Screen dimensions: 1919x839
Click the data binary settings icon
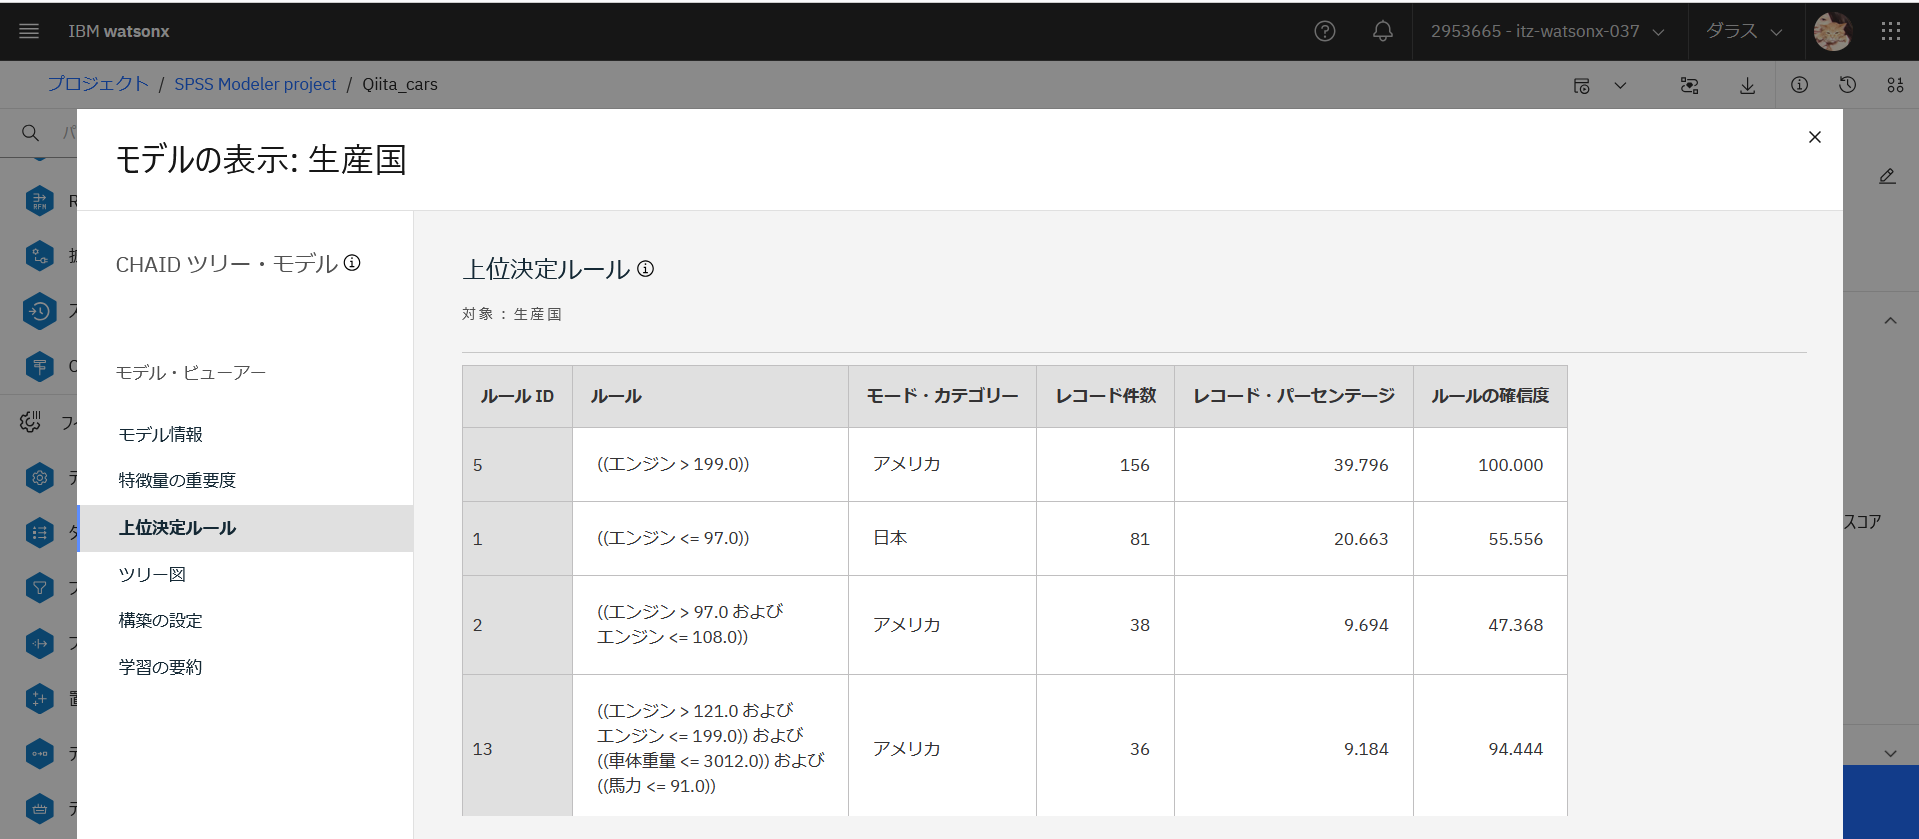point(1895,85)
